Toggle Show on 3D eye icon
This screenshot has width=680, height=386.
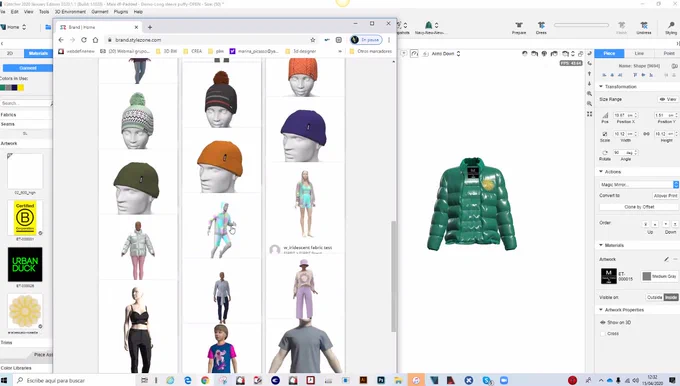[x=602, y=322]
